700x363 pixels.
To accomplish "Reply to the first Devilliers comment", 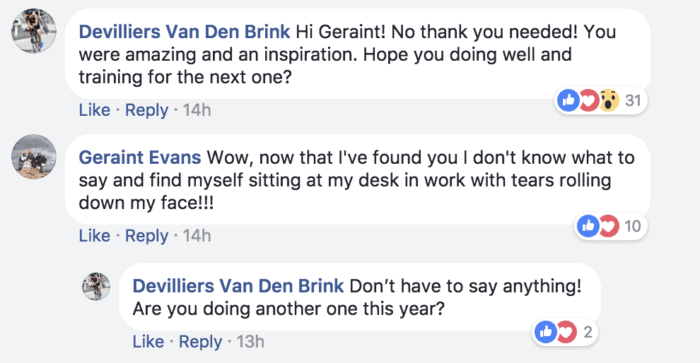I will click(x=146, y=110).
